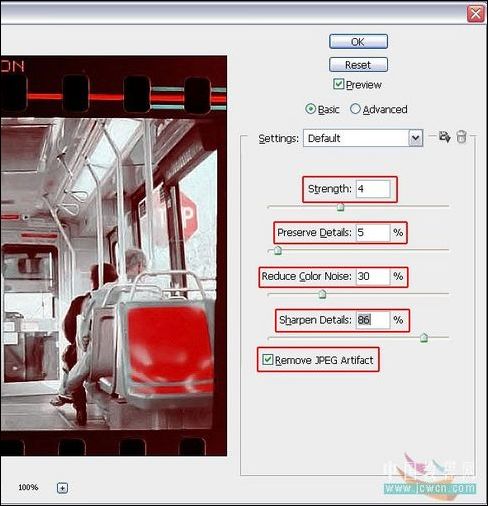Screen dimensions: 488x506
Task: Click the Preserve Details percent field
Action: (x=373, y=232)
